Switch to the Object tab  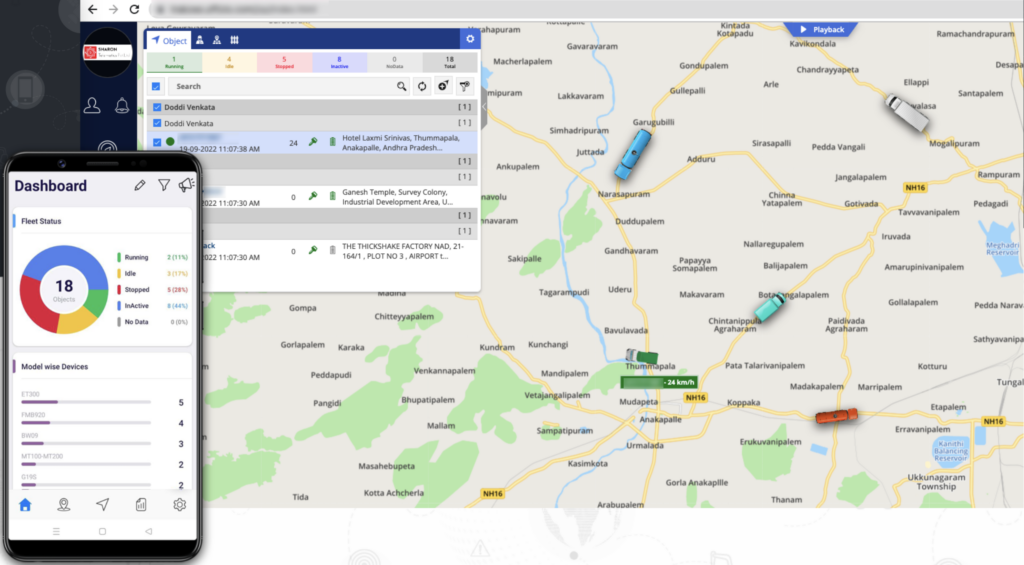(168, 40)
